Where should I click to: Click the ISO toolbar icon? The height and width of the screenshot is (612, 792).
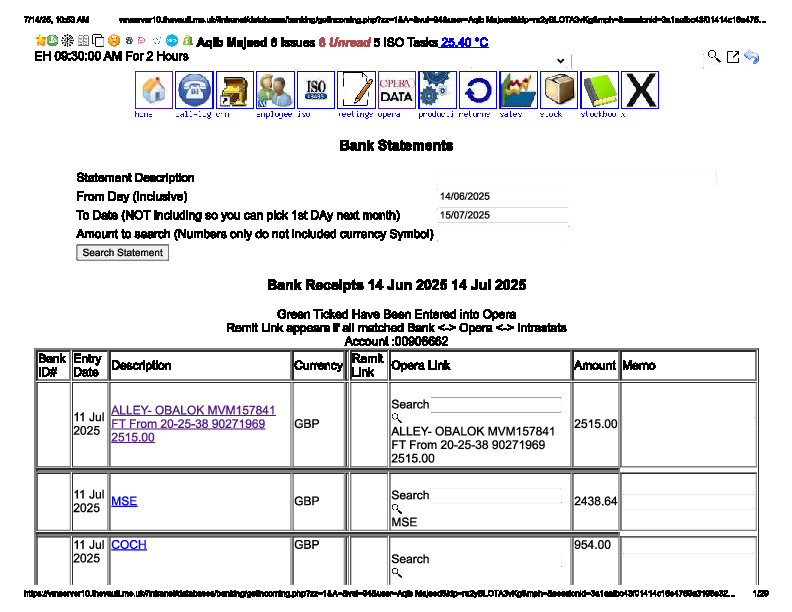[316, 90]
